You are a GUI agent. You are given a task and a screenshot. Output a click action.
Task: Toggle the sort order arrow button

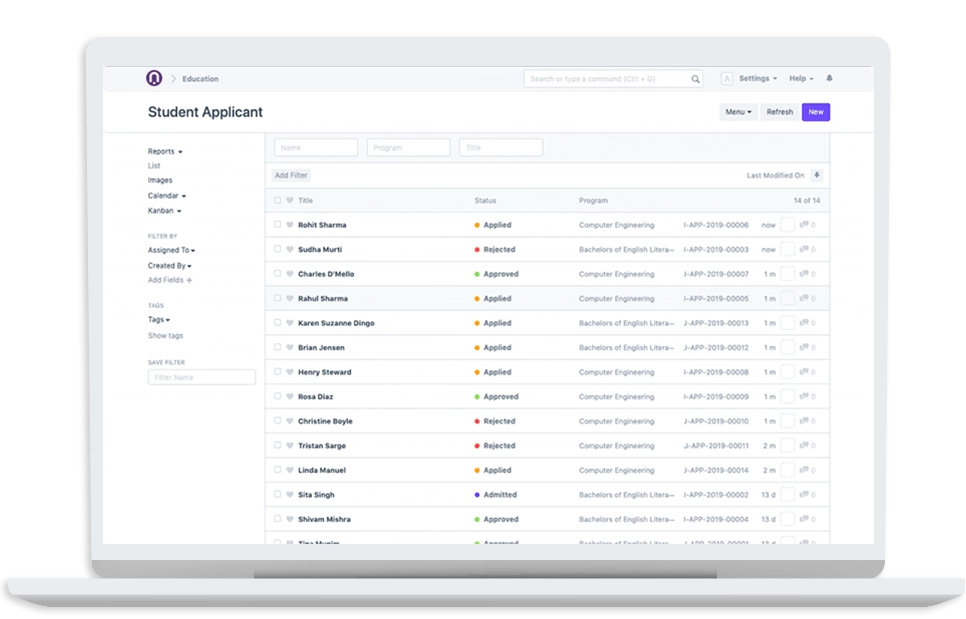[817, 175]
